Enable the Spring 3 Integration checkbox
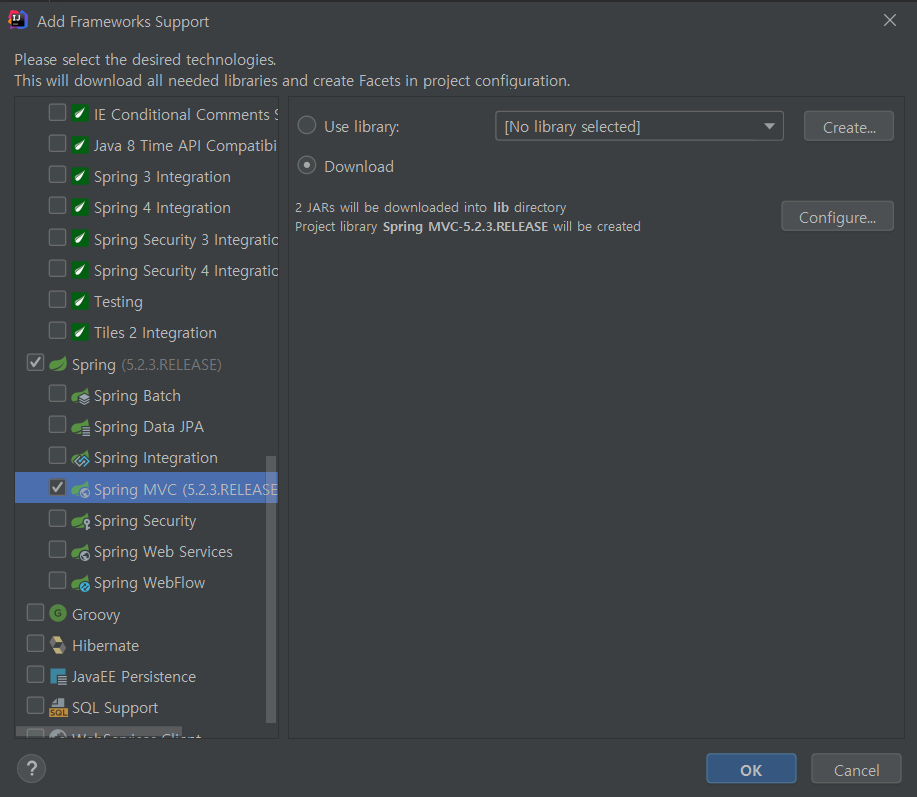The image size is (917, 797). coord(57,174)
